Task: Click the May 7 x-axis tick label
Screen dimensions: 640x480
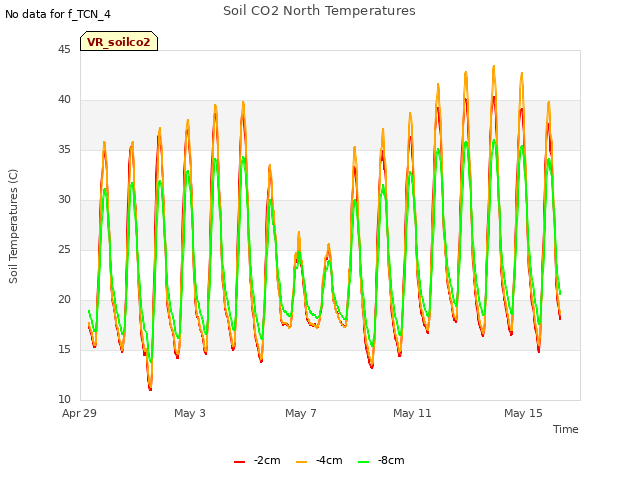Action: click(x=301, y=413)
